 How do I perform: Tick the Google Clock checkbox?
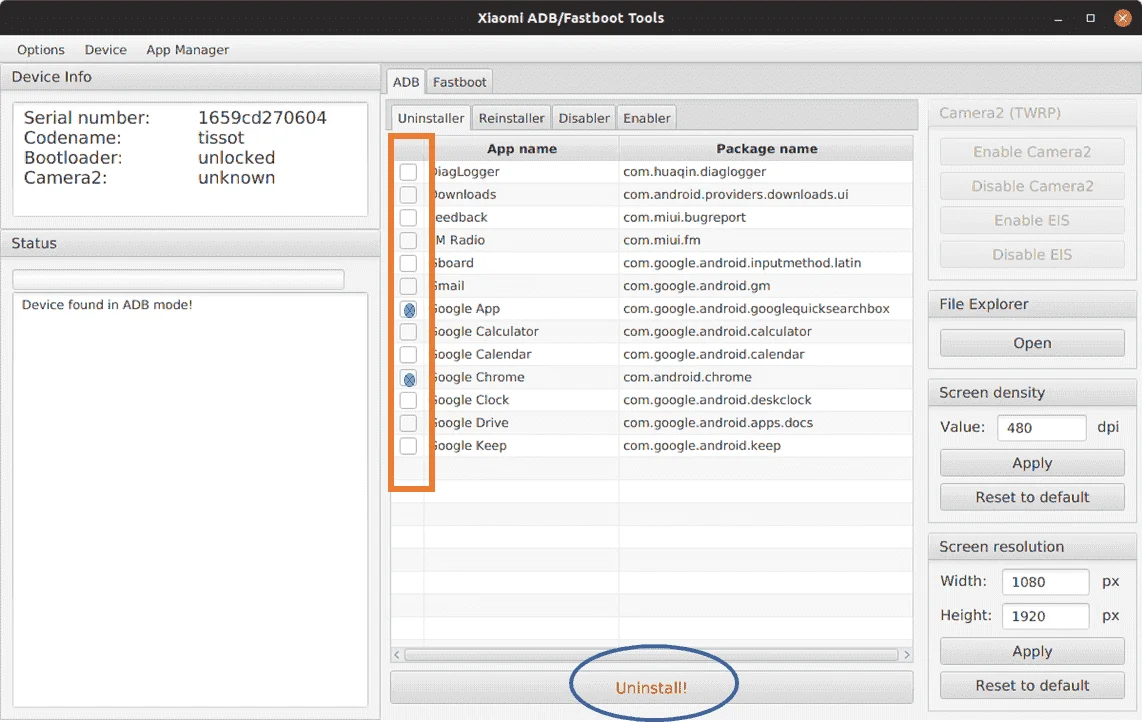click(409, 400)
